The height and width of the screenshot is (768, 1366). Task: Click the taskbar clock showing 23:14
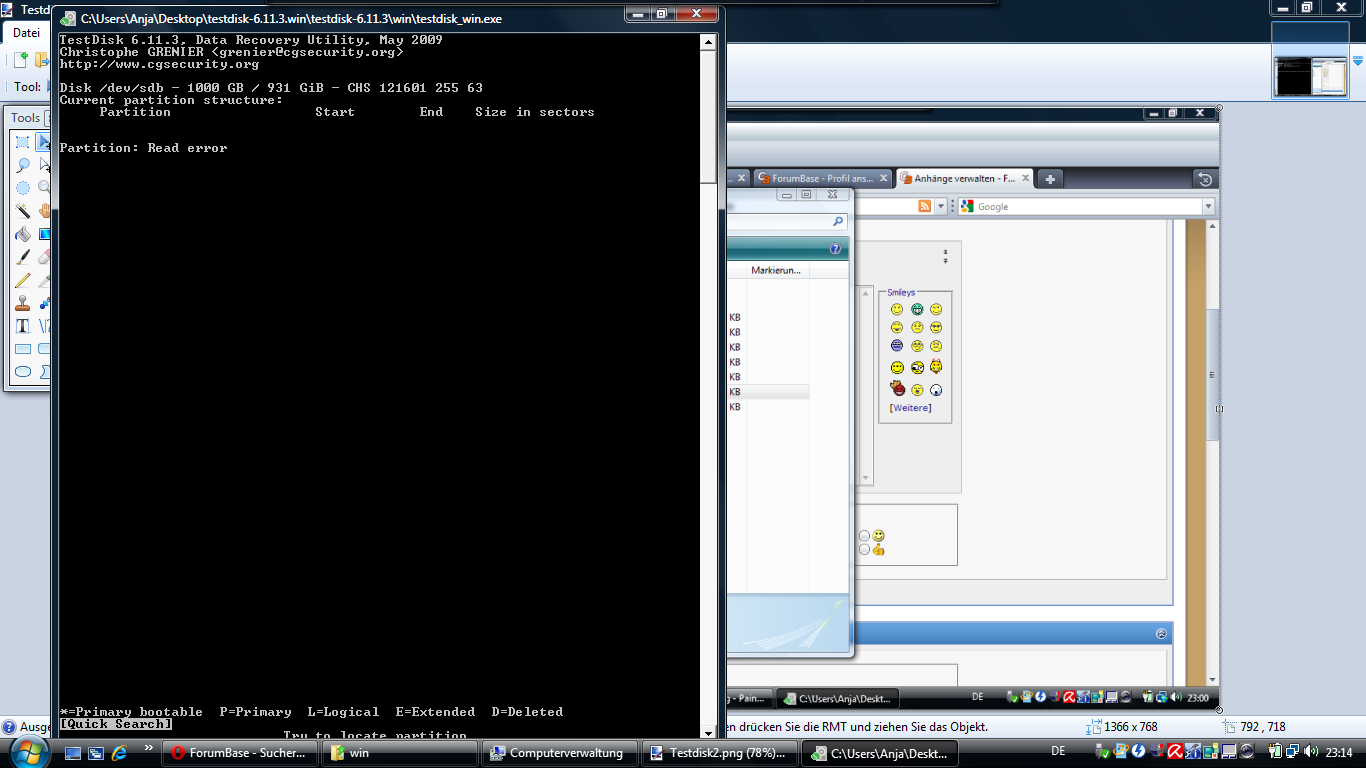point(1338,752)
